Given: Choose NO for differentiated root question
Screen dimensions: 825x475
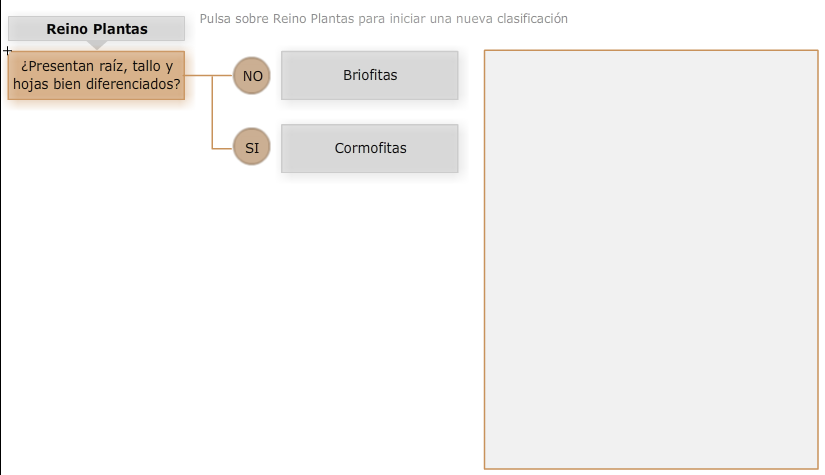Looking at the screenshot, I should 252,75.
